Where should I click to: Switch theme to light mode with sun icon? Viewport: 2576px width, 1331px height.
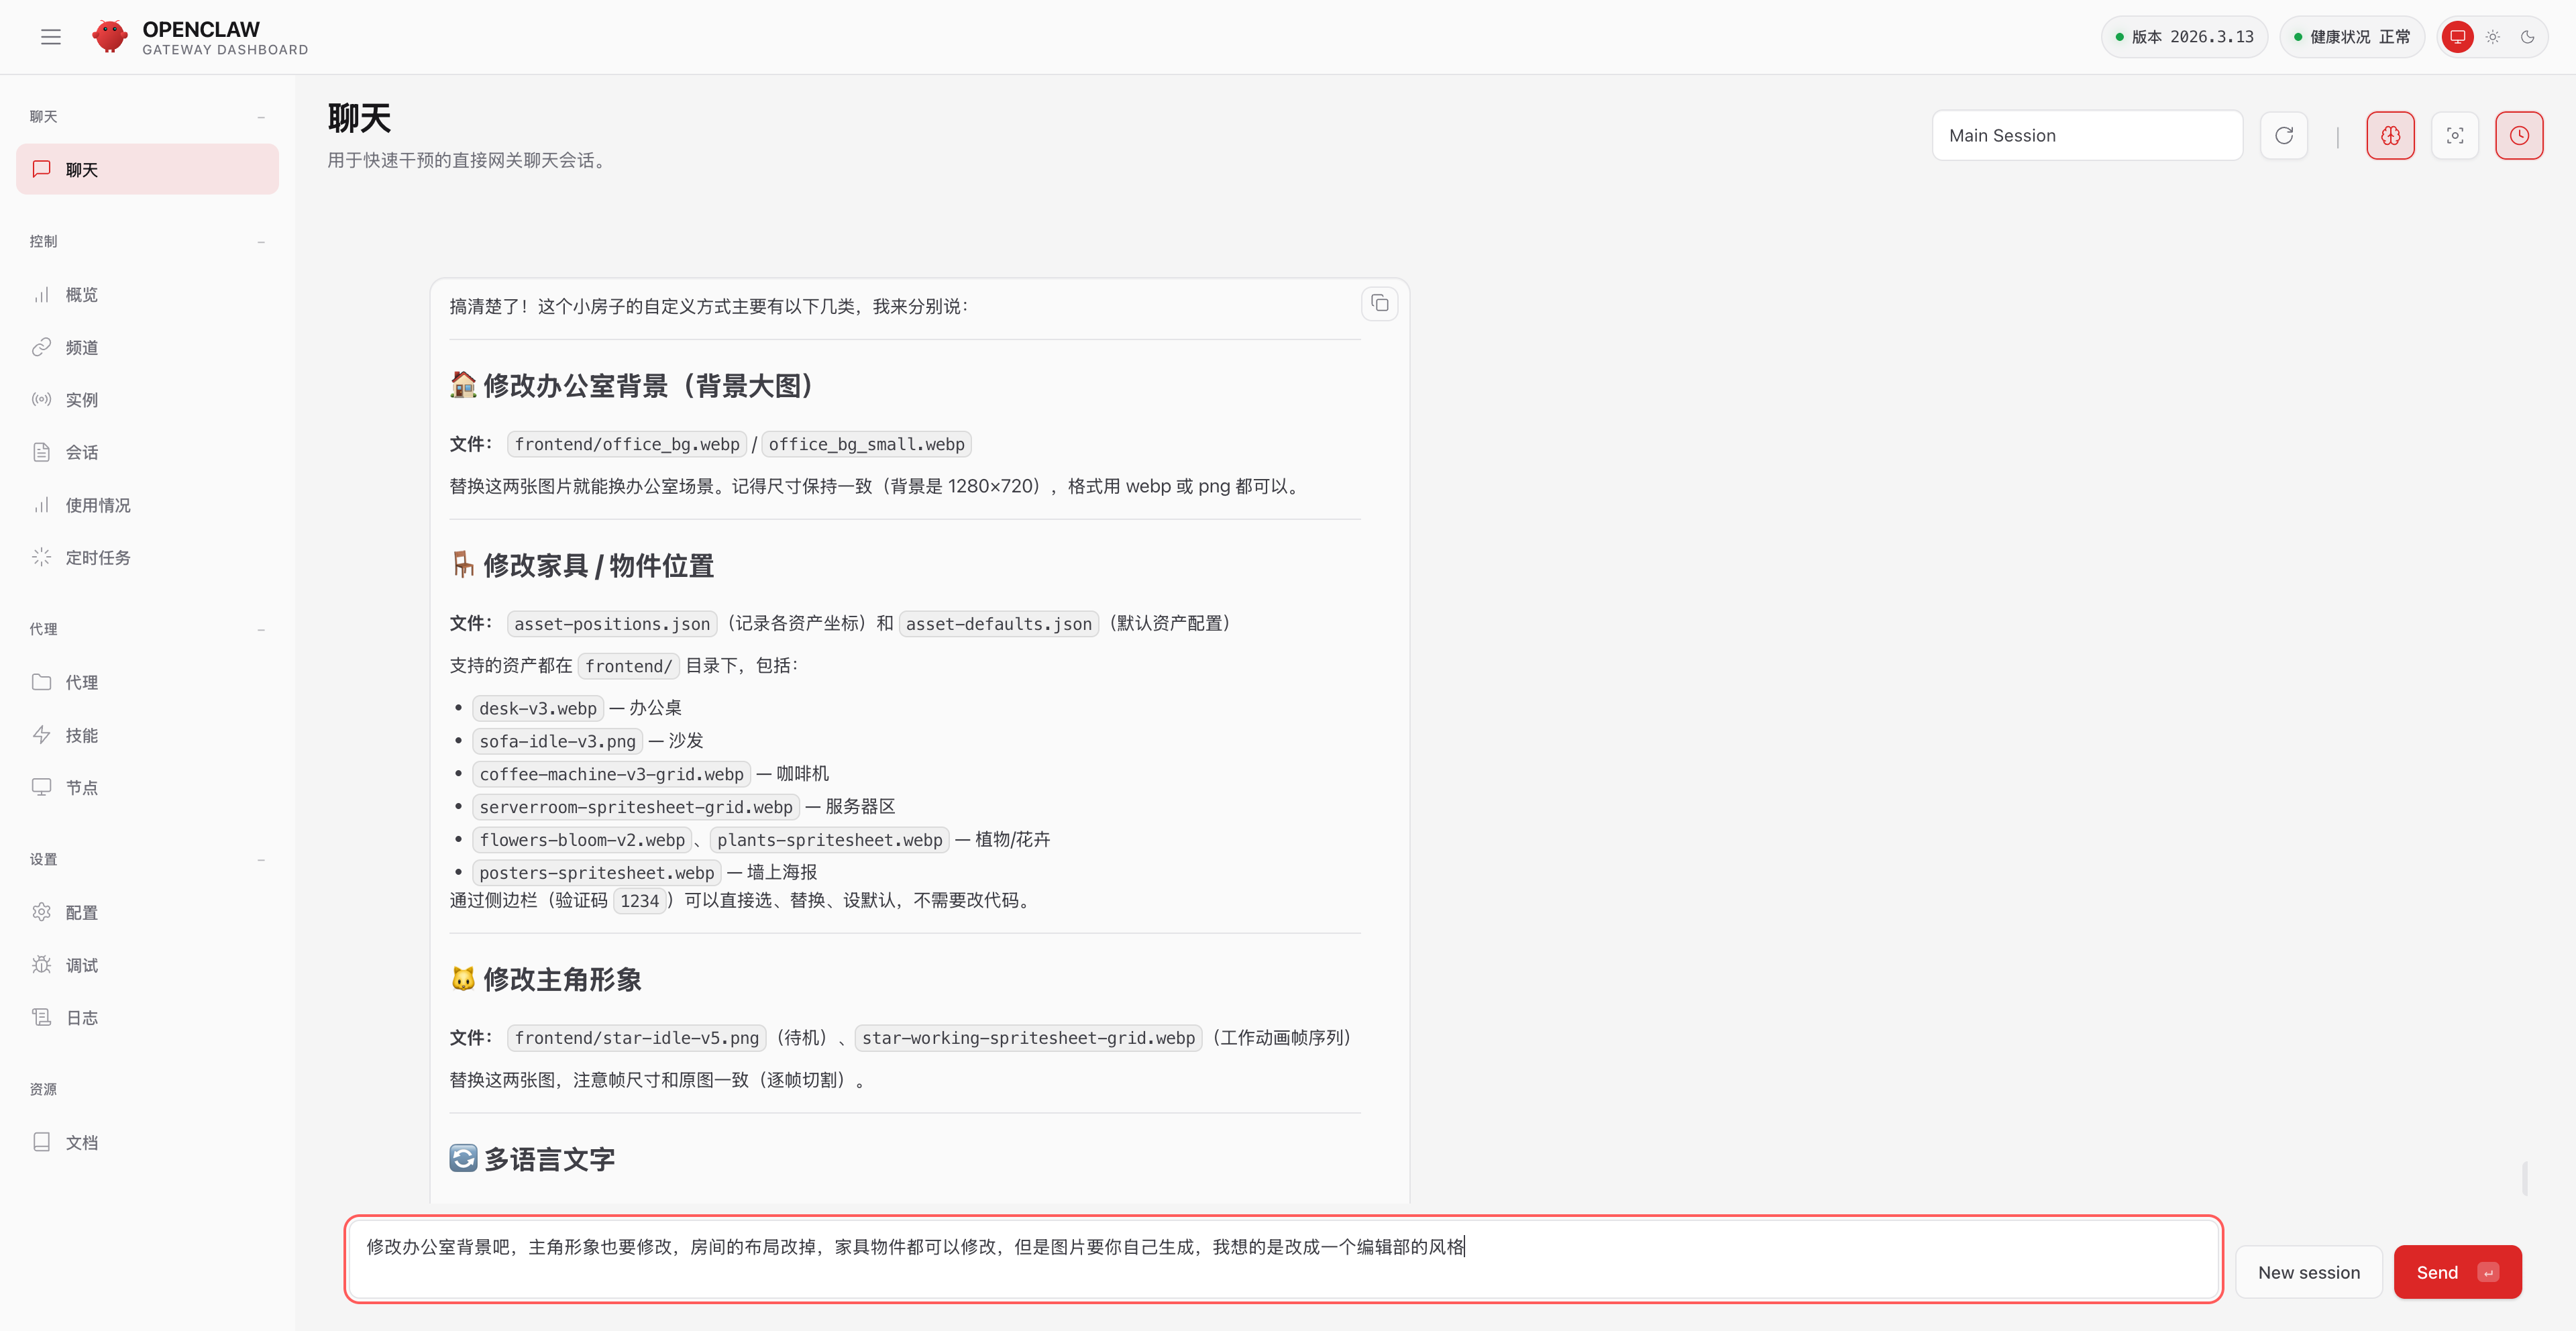point(2492,37)
